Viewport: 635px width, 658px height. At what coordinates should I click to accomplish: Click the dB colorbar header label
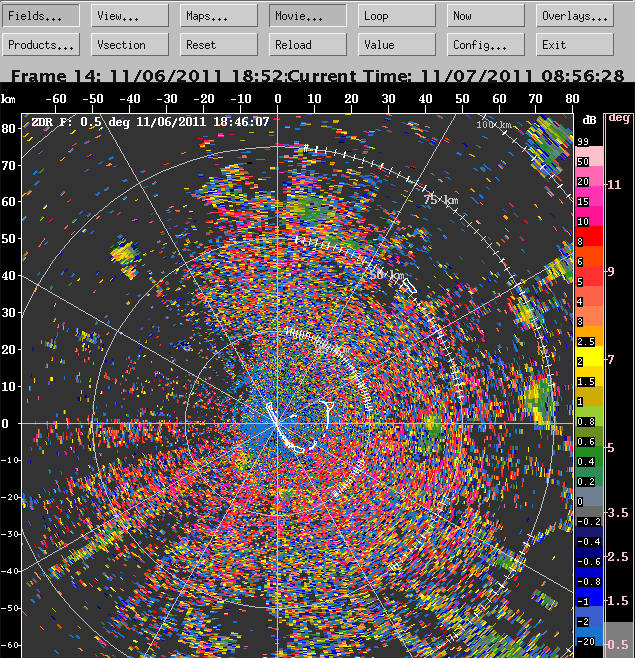tap(589, 120)
